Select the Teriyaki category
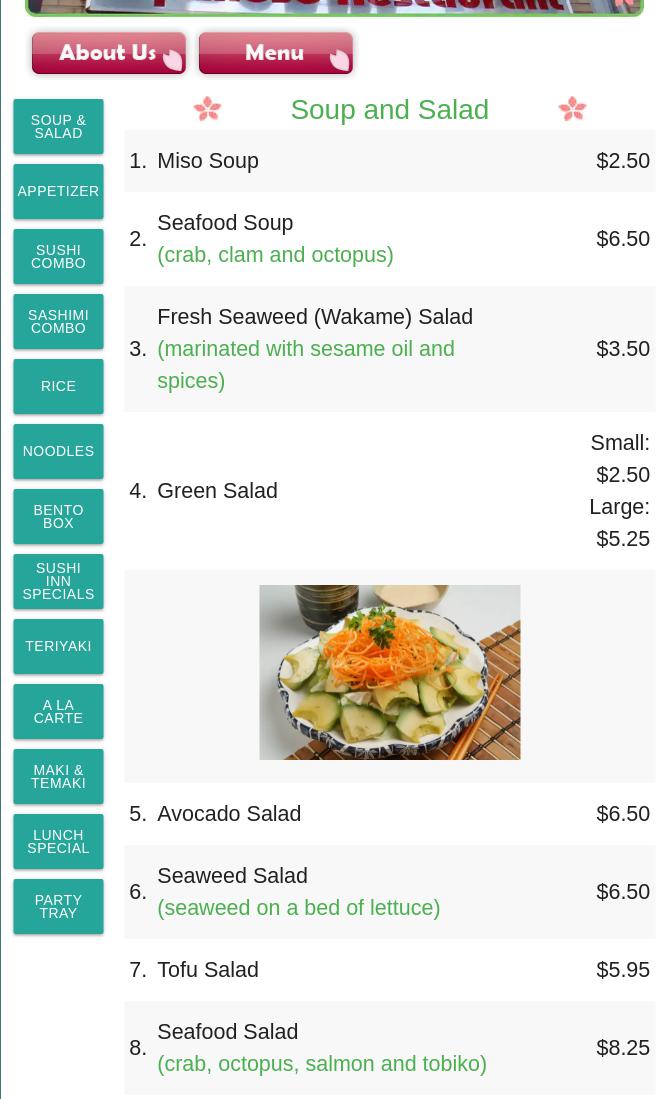Viewport: 667px width, 1099px height. point(58,646)
